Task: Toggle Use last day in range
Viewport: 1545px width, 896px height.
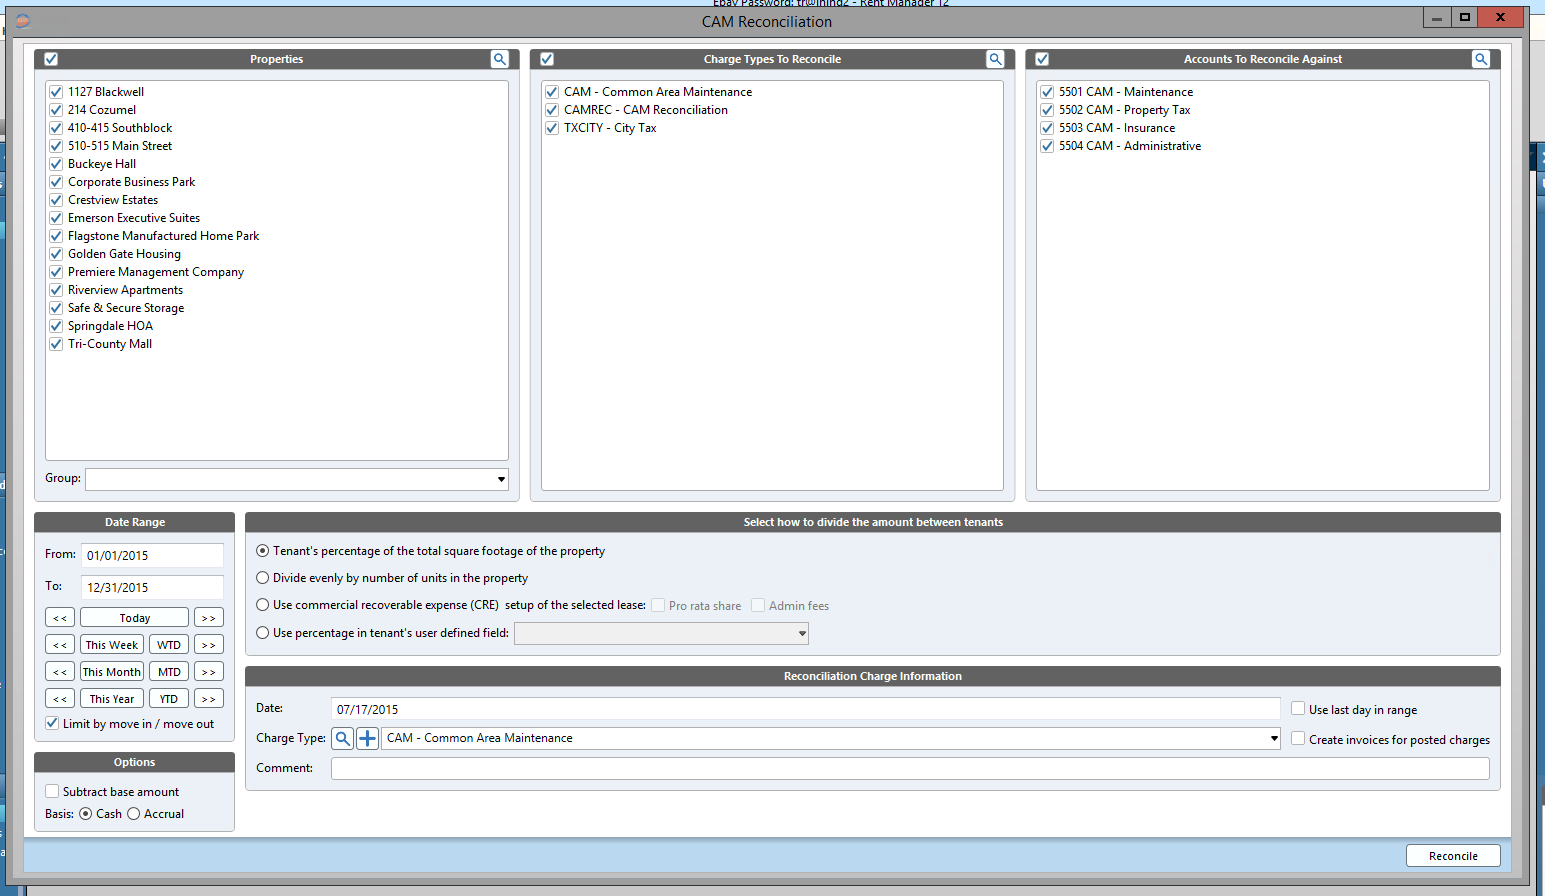Action: [1298, 709]
